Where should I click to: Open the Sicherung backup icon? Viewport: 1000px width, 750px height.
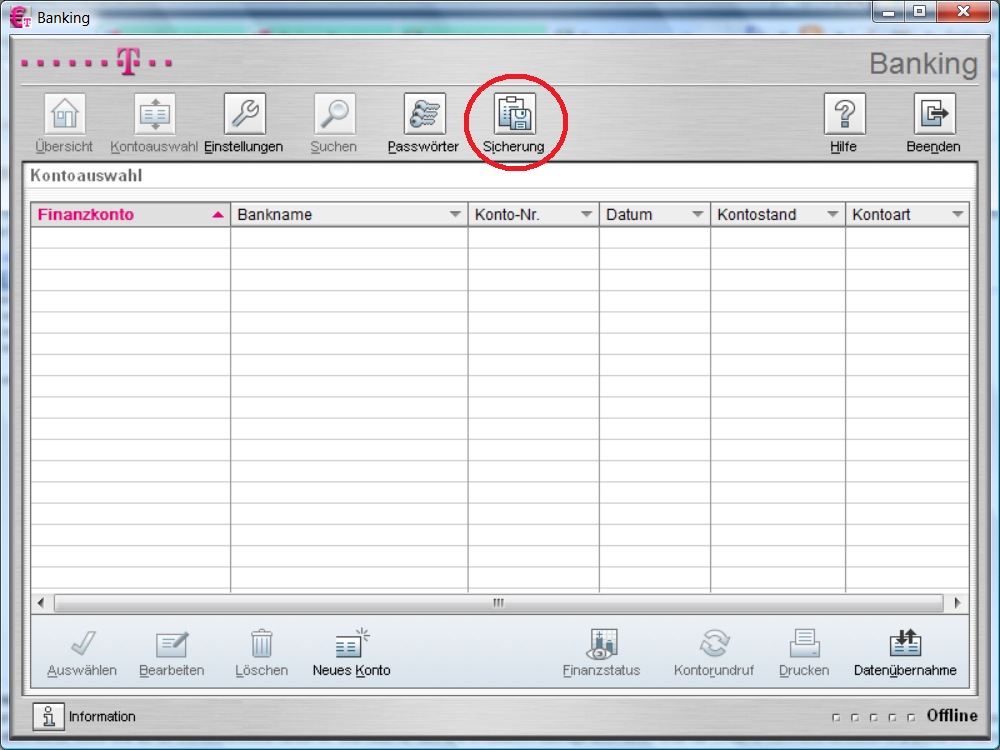[x=515, y=115]
